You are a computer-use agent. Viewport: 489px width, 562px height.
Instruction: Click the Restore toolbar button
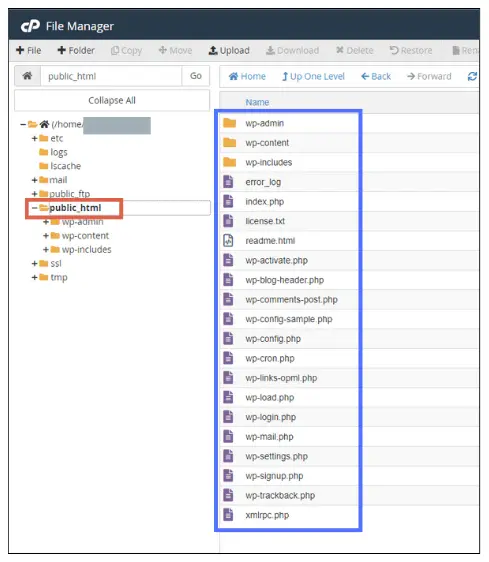[411, 51]
